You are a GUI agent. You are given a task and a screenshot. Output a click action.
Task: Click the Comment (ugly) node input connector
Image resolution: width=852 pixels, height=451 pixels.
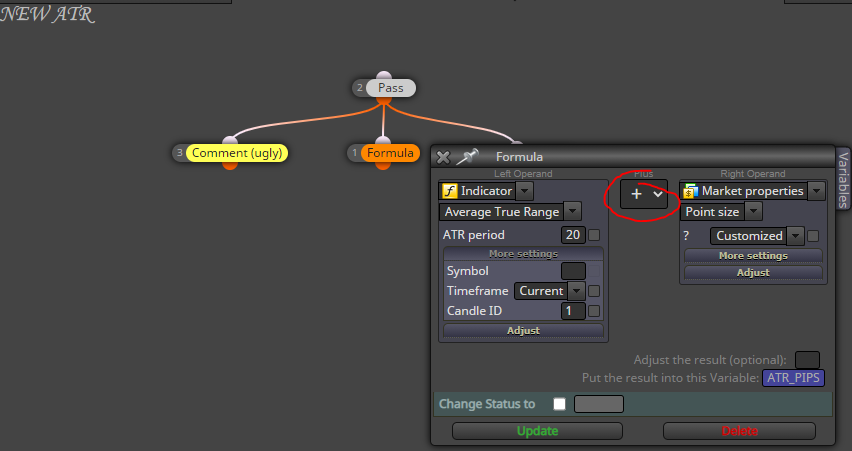click(x=230, y=141)
